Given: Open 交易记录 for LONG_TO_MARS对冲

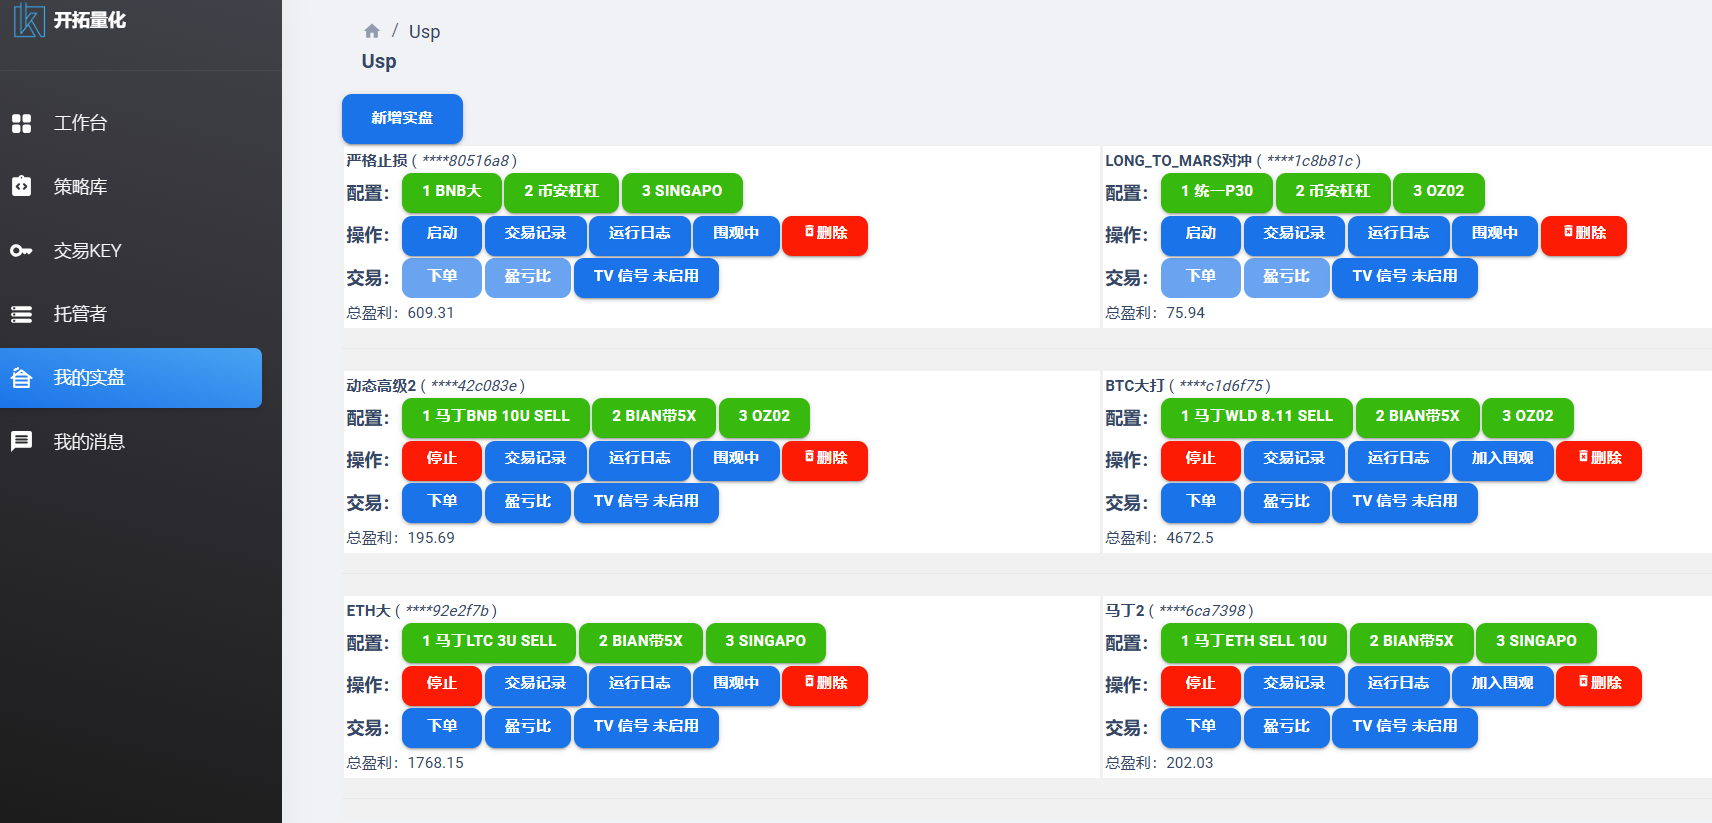Looking at the screenshot, I should (1294, 234).
